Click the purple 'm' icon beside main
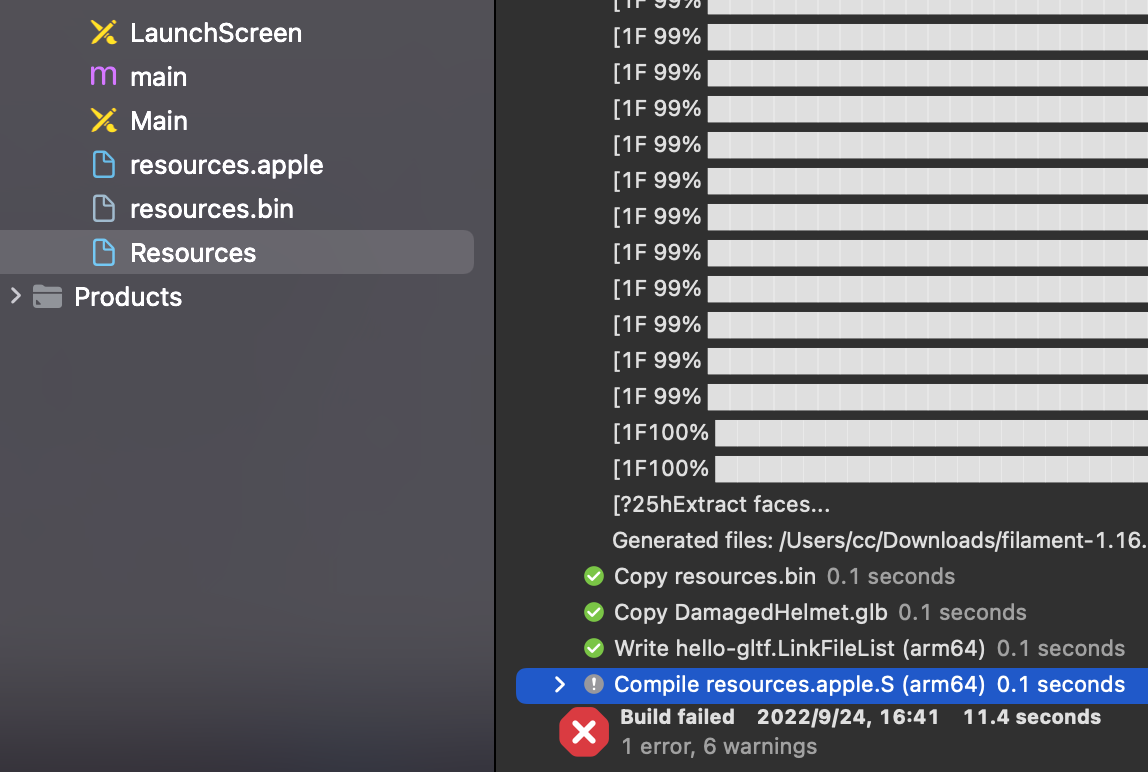Viewport: 1148px width, 772px height. (103, 76)
